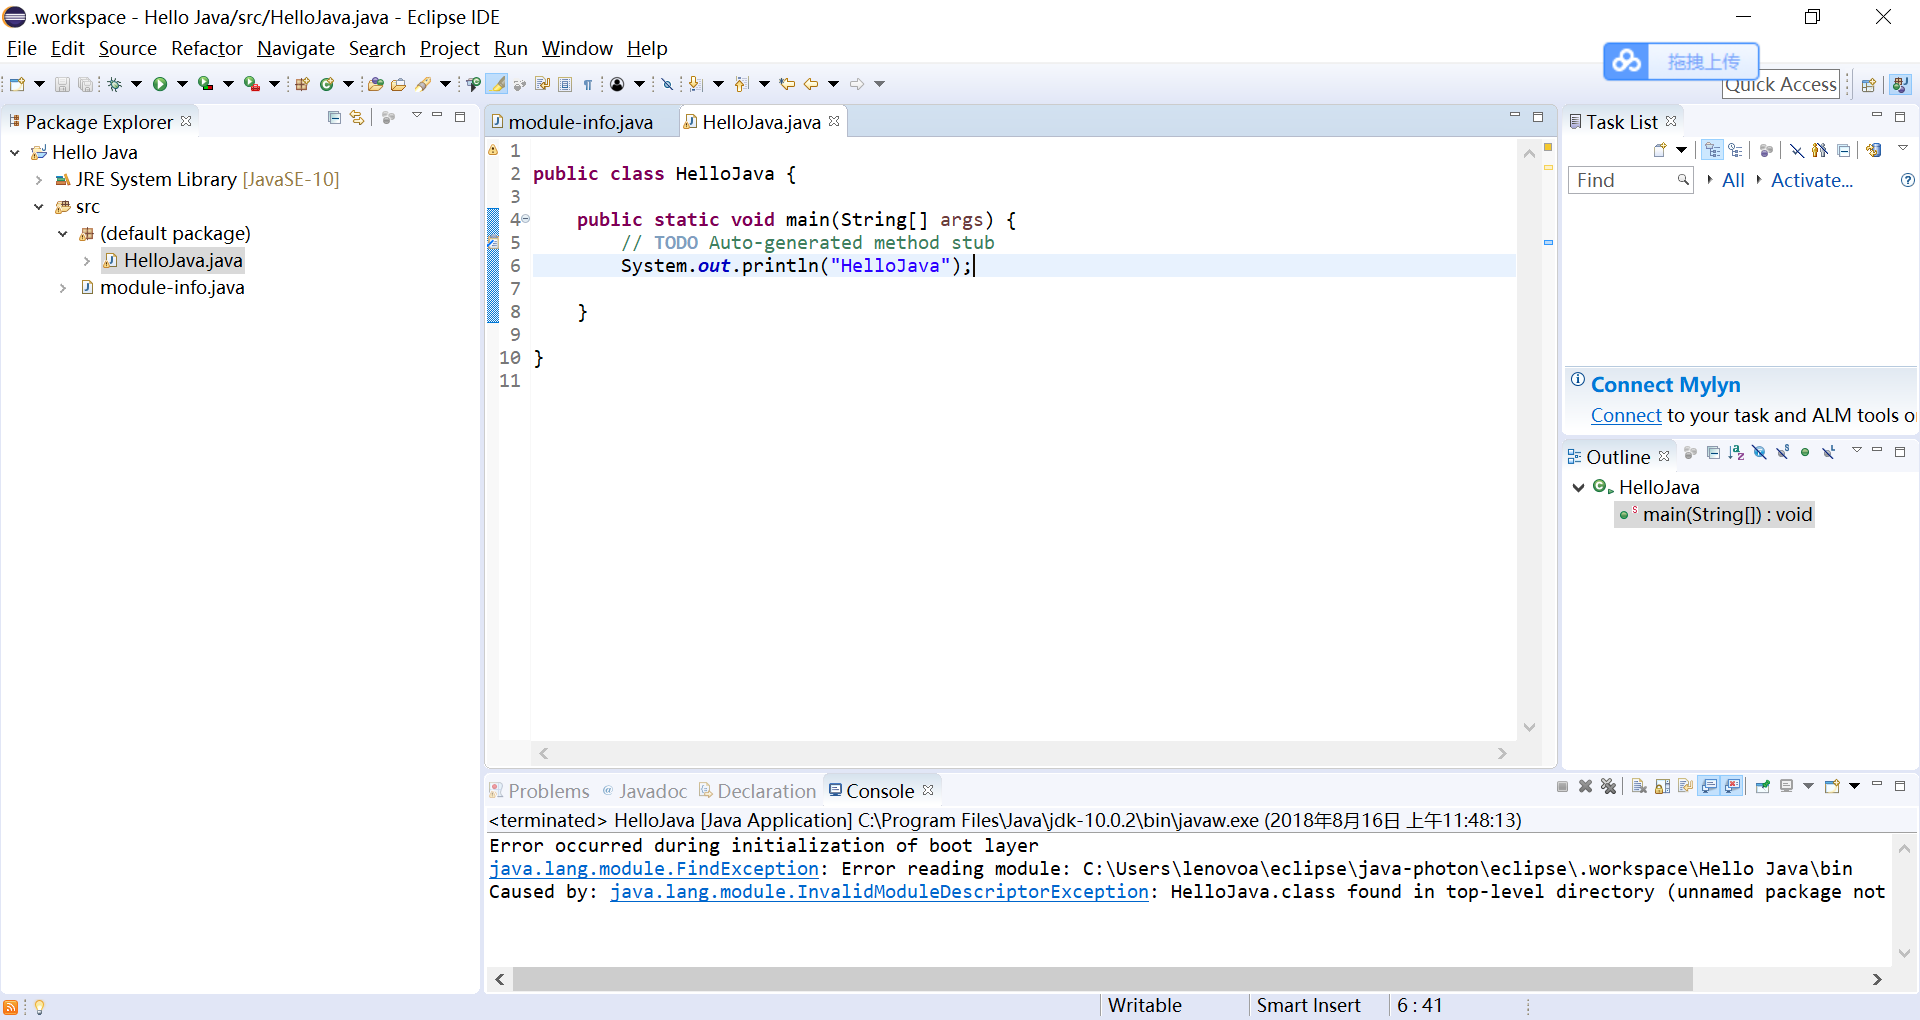Viewport: 1920px width, 1020px height.
Task: Click the InvalidModuleDescriptorException console link
Action: pyautogui.click(x=879, y=892)
